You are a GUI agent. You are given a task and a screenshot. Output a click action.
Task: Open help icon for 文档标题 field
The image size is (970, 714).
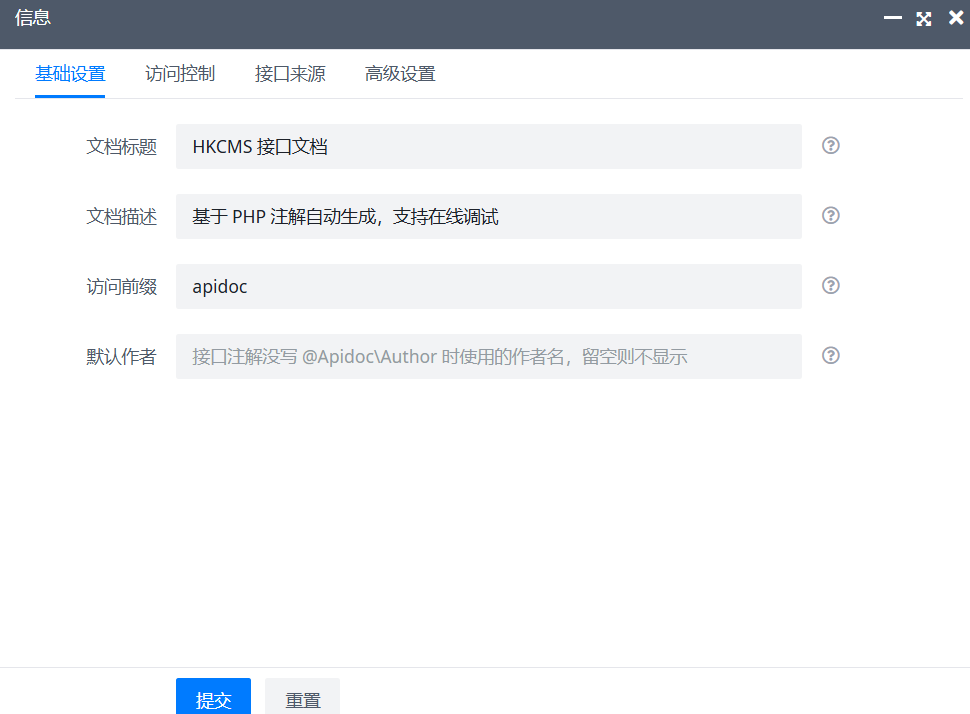pyautogui.click(x=830, y=145)
